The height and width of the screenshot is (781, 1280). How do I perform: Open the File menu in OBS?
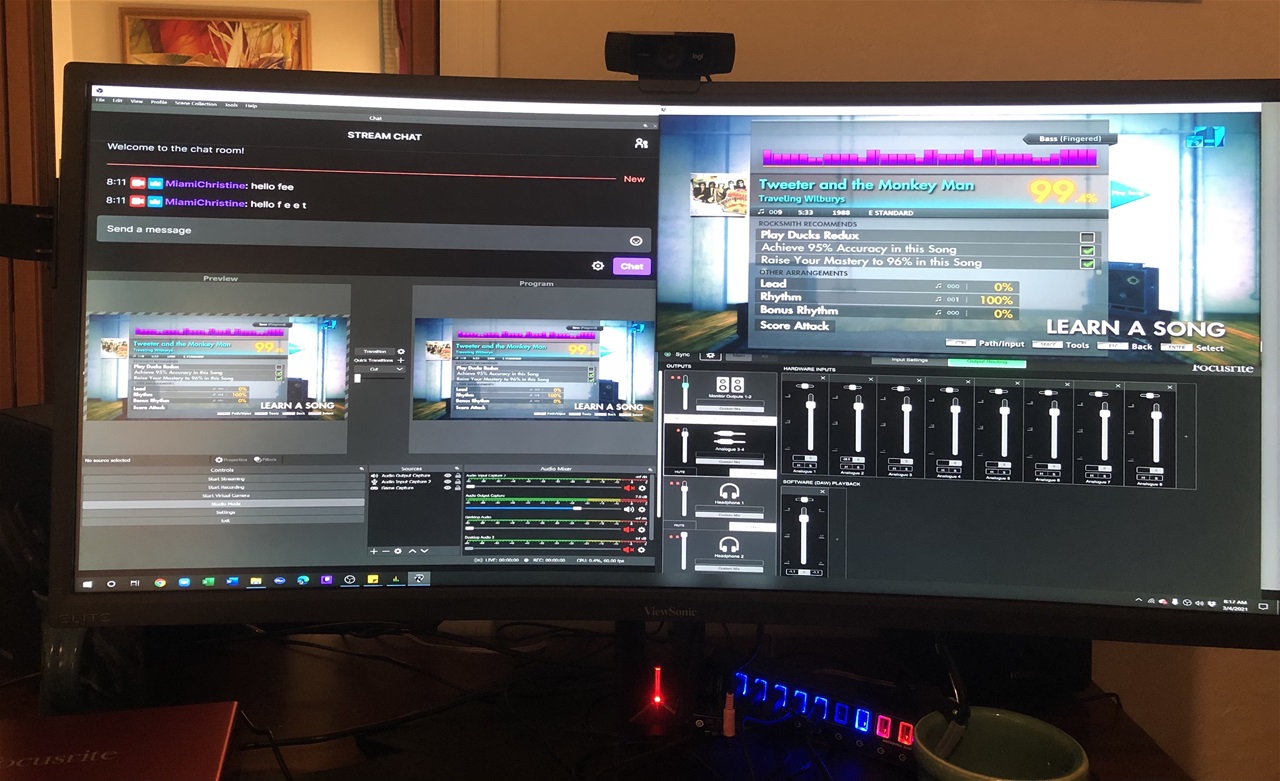(100, 100)
